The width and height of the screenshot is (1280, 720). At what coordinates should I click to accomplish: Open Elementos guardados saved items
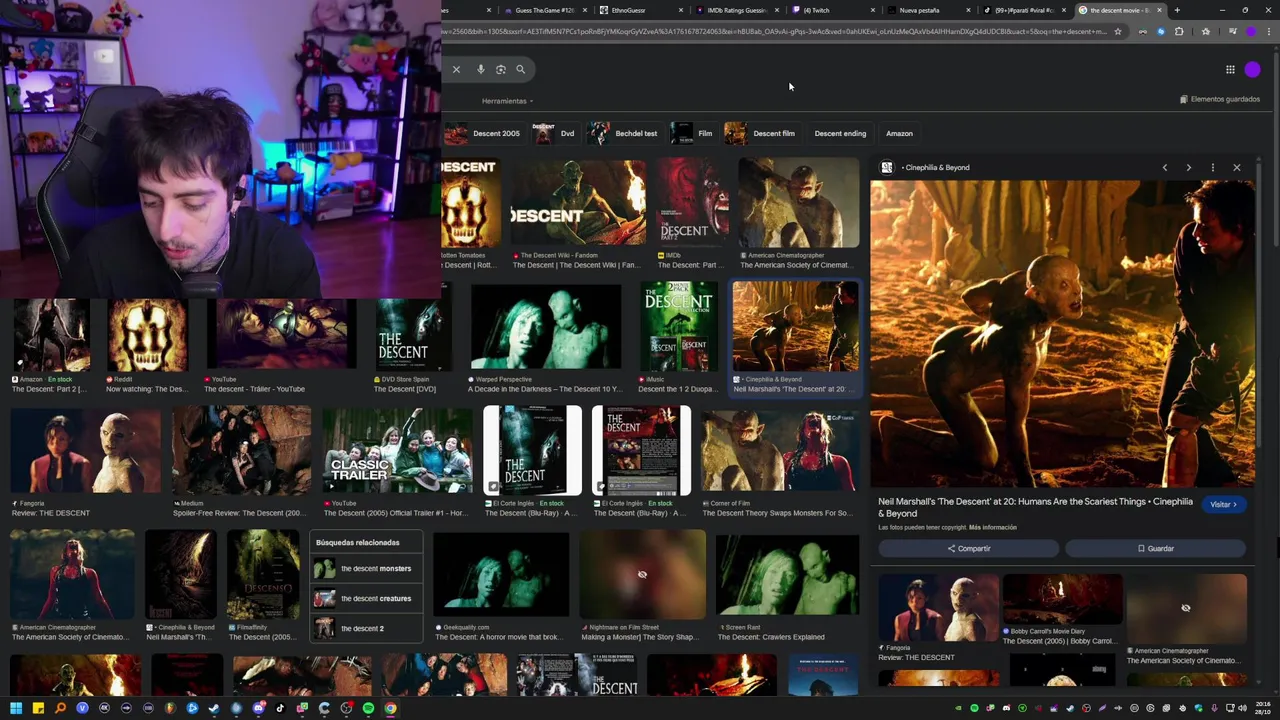point(1220,99)
